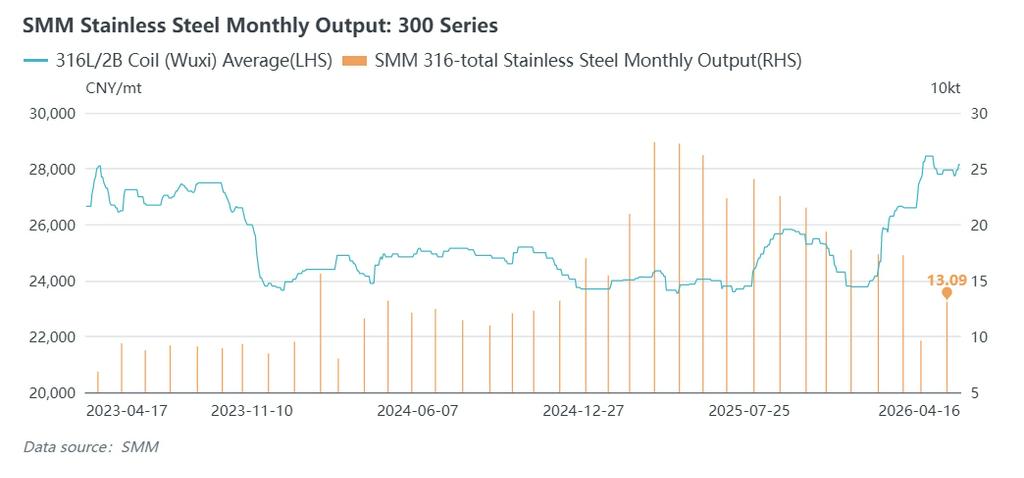The height and width of the screenshot is (478, 1024).
Task: Toggle SMM 316-total Monthly Output series
Action: click(588, 61)
